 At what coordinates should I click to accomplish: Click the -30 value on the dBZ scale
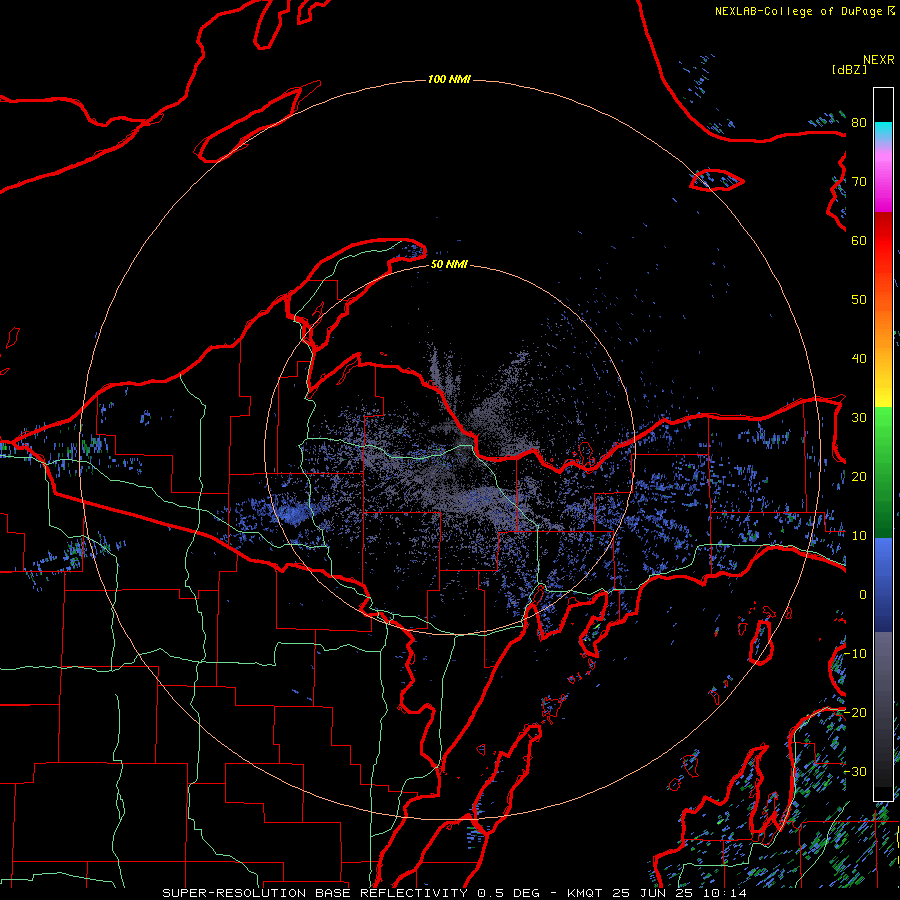(855, 771)
